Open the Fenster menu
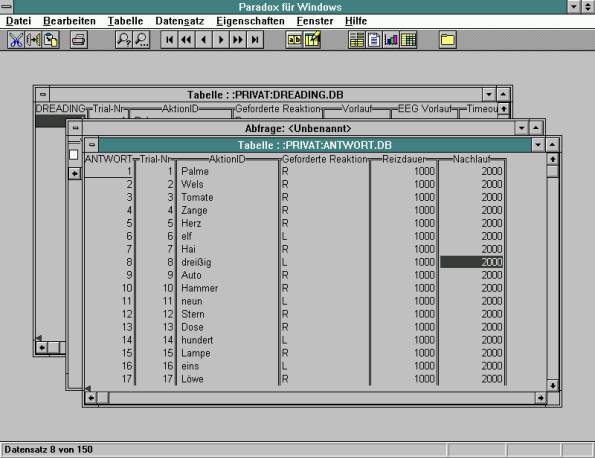The width and height of the screenshot is (595, 458). (x=315, y=21)
